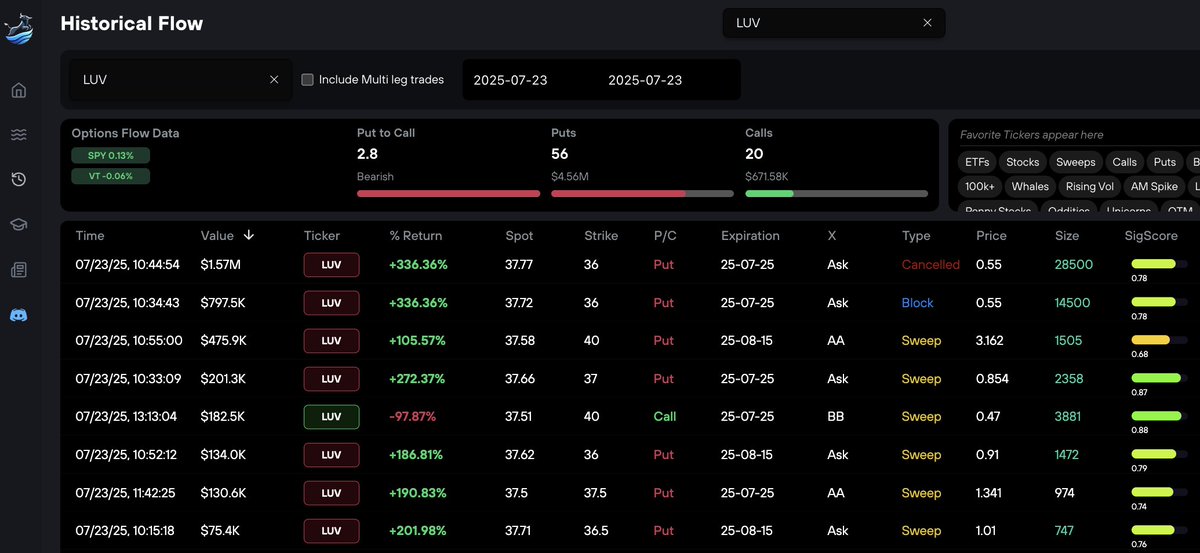The width and height of the screenshot is (1200, 553).
Task: Click the Historical Flow page title
Action: coord(131,23)
